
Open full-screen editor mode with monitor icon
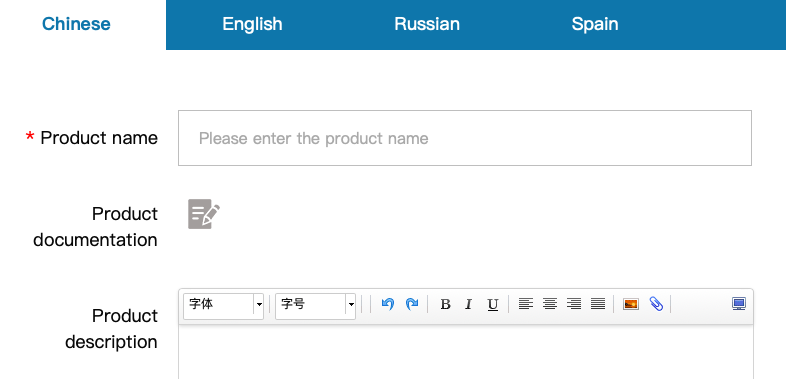(739, 304)
